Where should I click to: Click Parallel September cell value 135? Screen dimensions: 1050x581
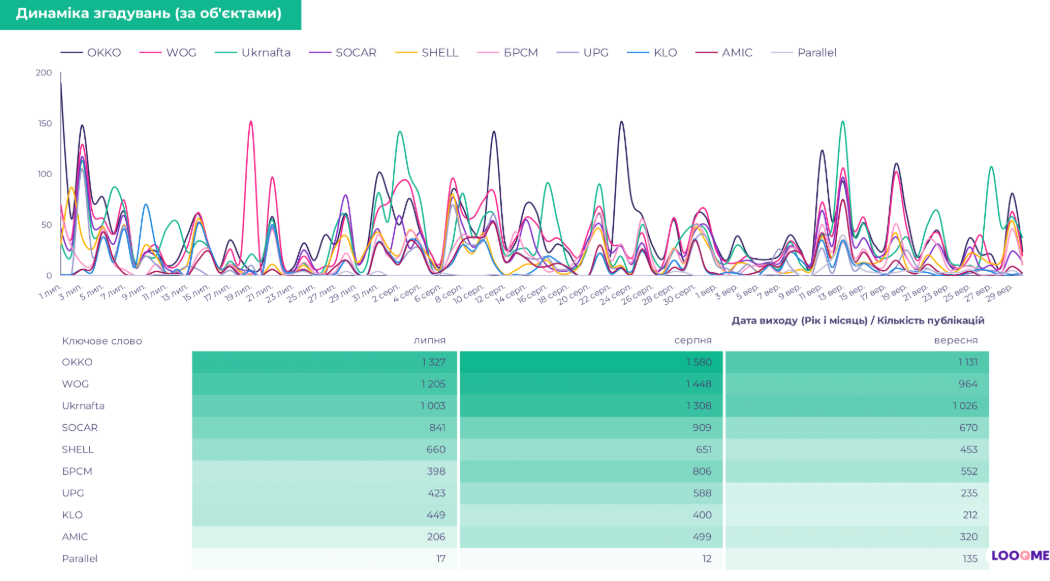point(970,559)
